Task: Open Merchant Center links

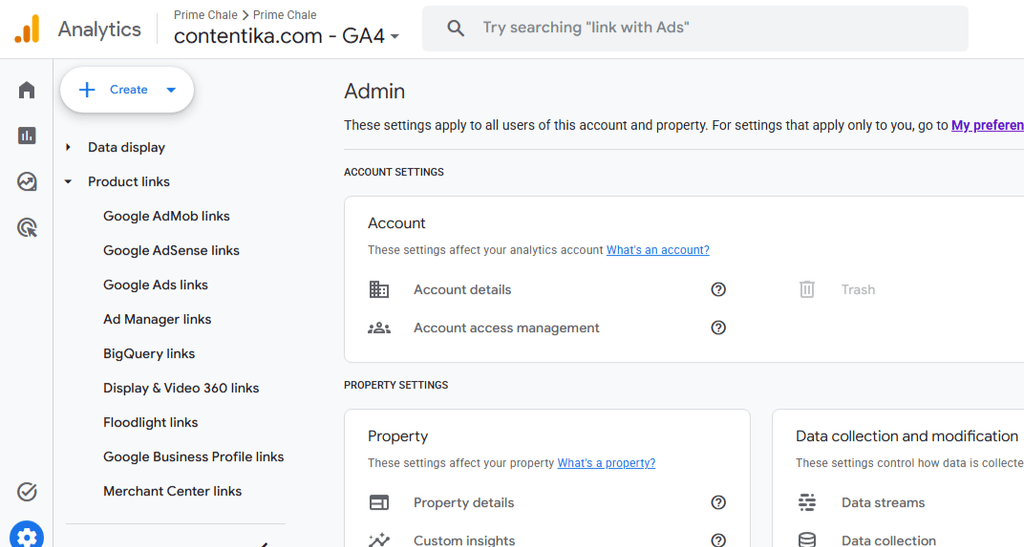Action: tap(172, 492)
